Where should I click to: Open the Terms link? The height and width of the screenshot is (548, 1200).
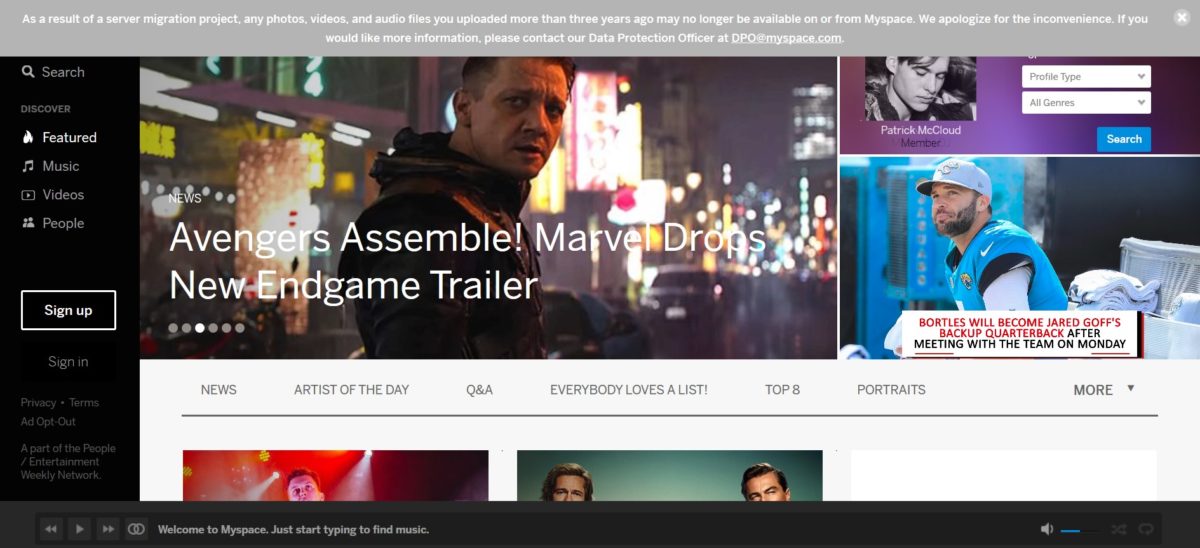[84, 403]
